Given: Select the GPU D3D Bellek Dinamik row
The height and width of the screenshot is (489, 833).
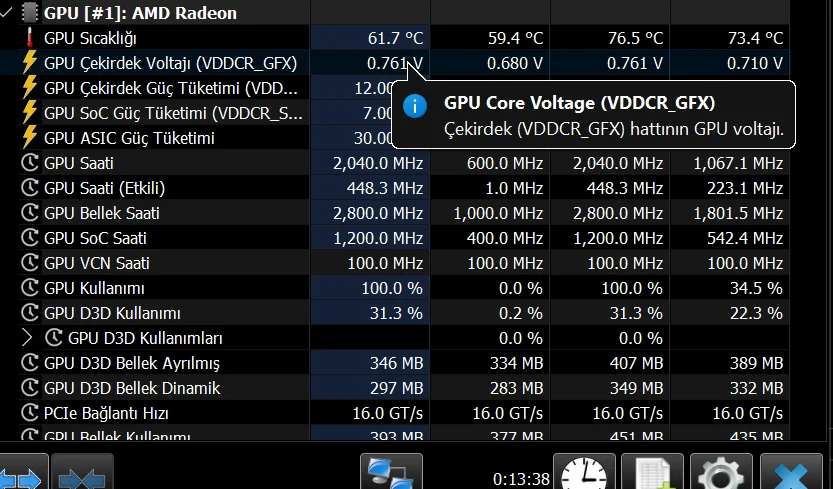Looking at the screenshot, I should (x=132, y=388).
